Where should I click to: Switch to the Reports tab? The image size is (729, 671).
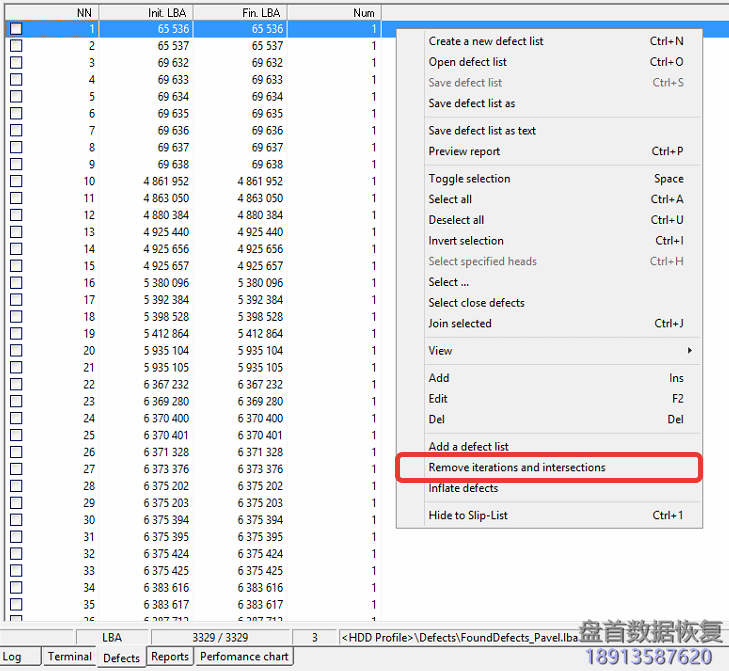pyautogui.click(x=169, y=657)
